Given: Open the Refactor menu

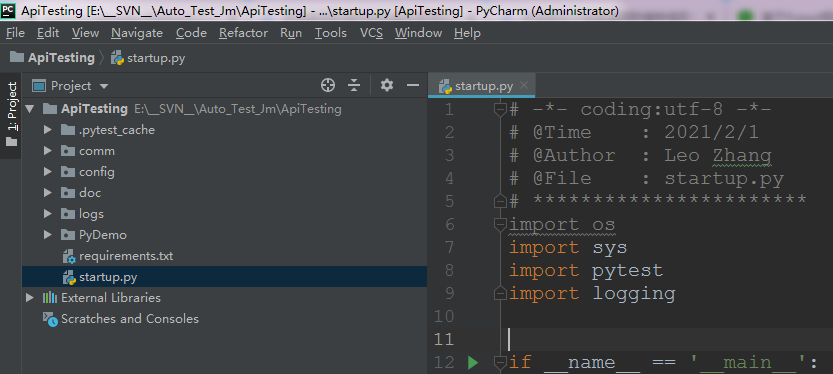Looking at the screenshot, I should 243,33.
